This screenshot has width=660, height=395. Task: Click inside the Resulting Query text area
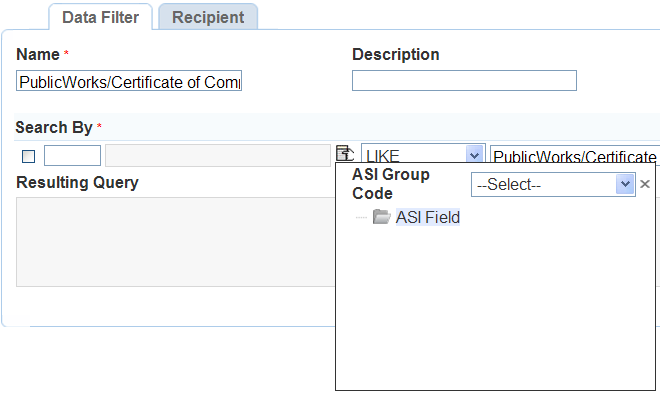coord(176,242)
